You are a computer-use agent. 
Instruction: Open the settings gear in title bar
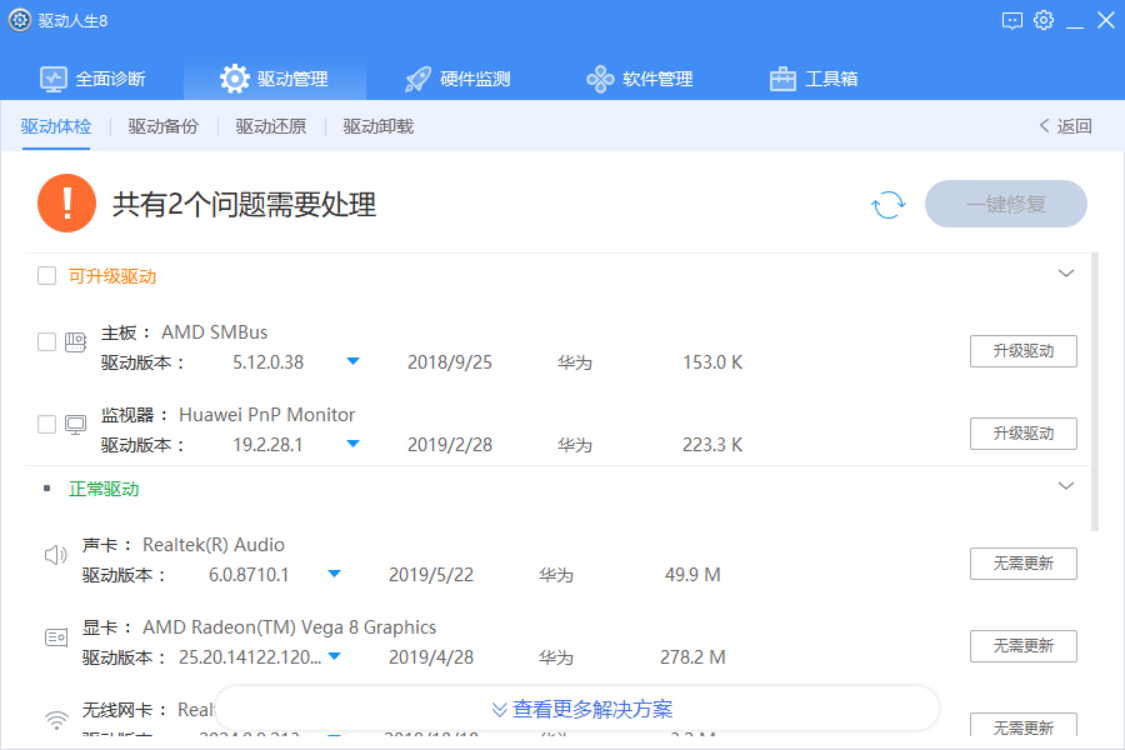[1044, 20]
